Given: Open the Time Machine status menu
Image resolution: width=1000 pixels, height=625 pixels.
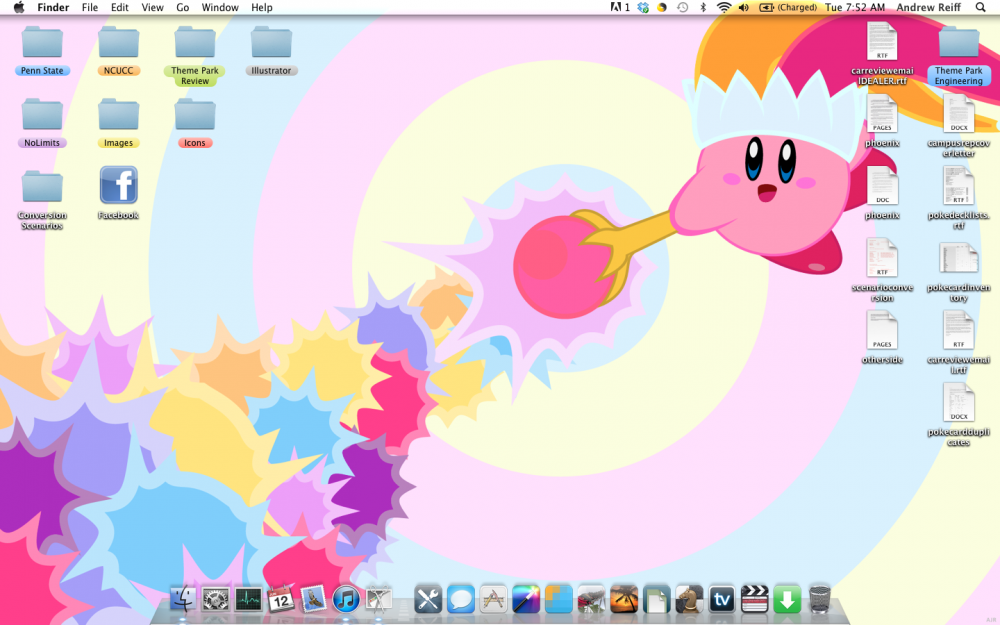Looking at the screenshot, I should (x=681, y=7).
